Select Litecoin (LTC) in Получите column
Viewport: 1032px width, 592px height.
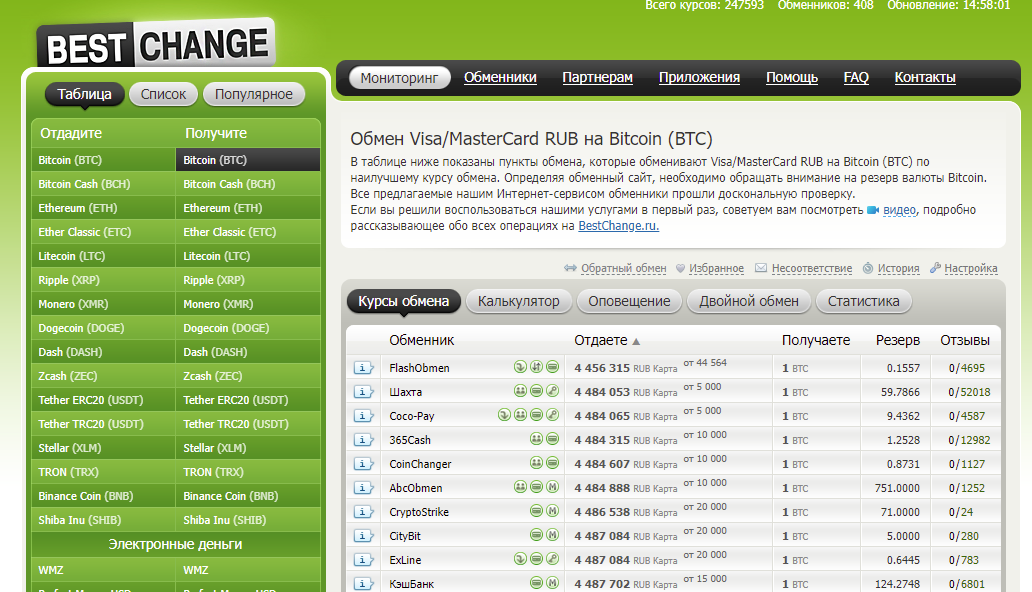point(248,256)
